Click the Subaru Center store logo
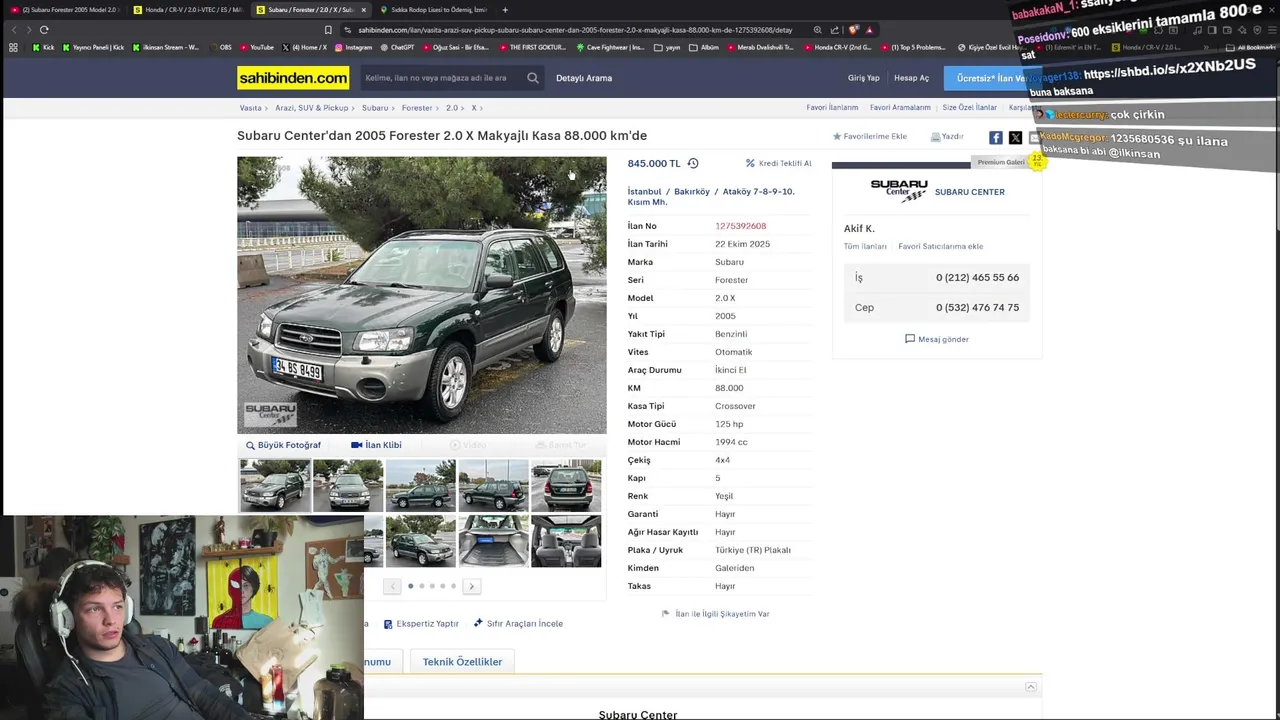 898,190
